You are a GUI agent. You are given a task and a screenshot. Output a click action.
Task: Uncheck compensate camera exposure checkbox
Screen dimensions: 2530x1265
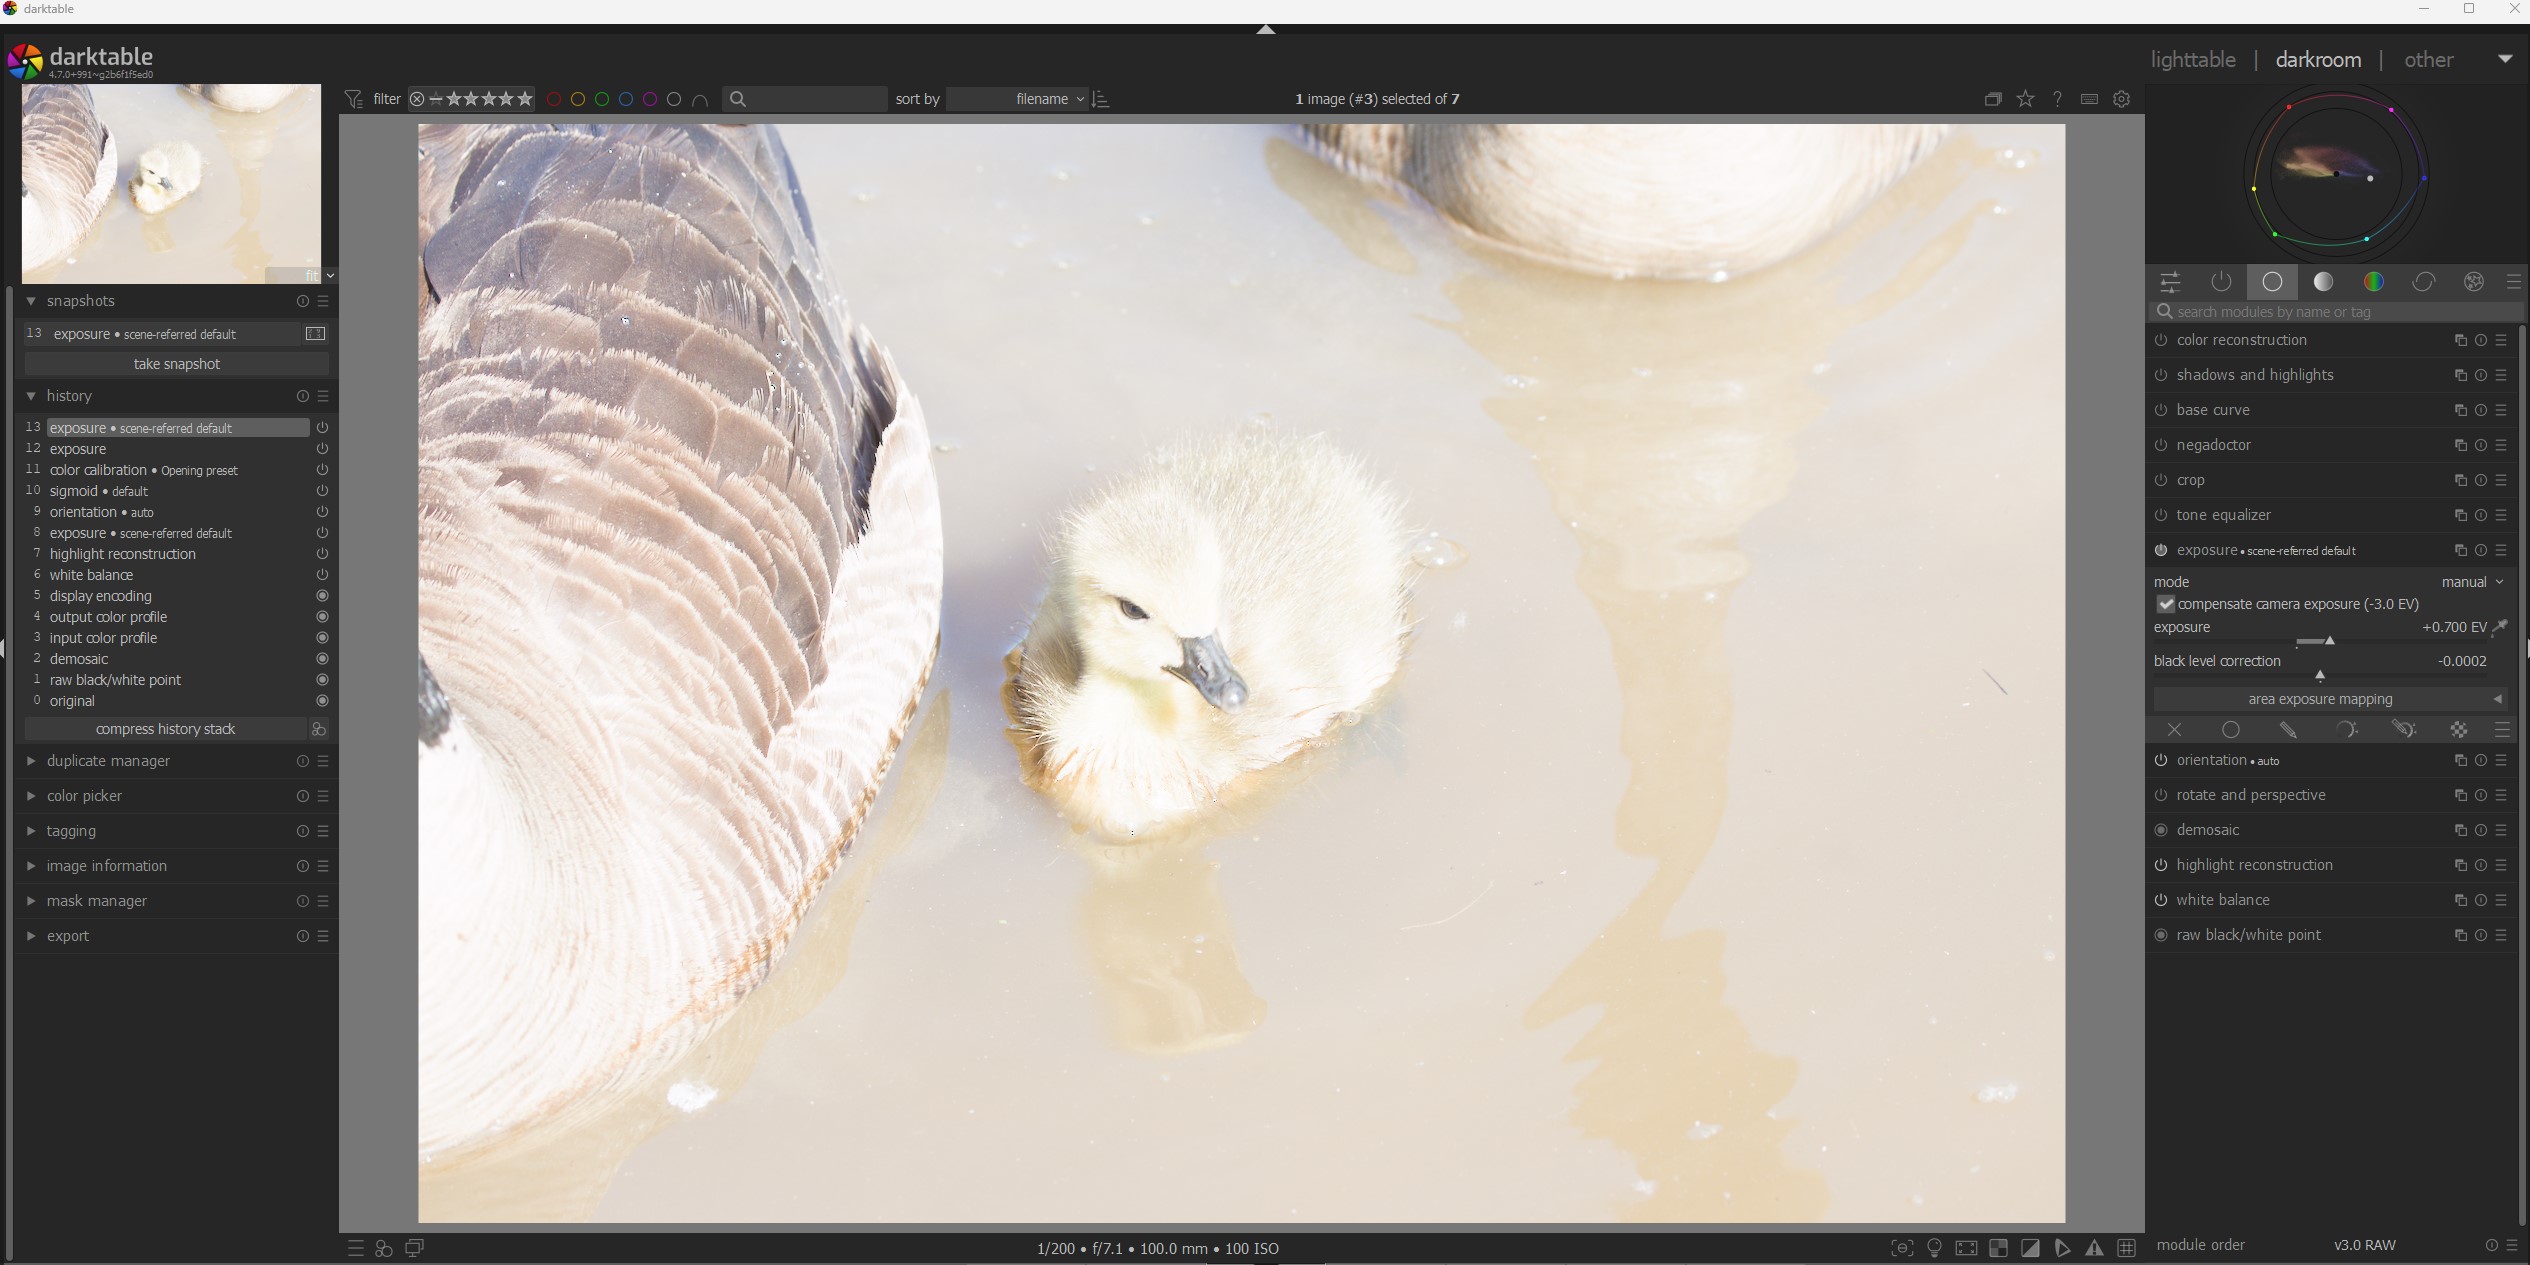point(2166,605)
